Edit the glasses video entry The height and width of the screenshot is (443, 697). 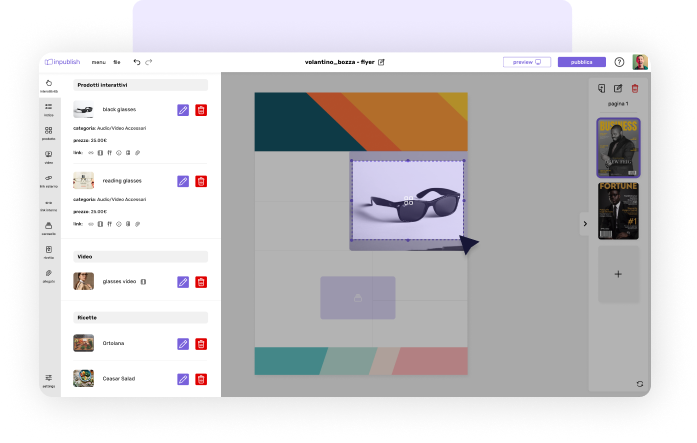click(183, 282)
